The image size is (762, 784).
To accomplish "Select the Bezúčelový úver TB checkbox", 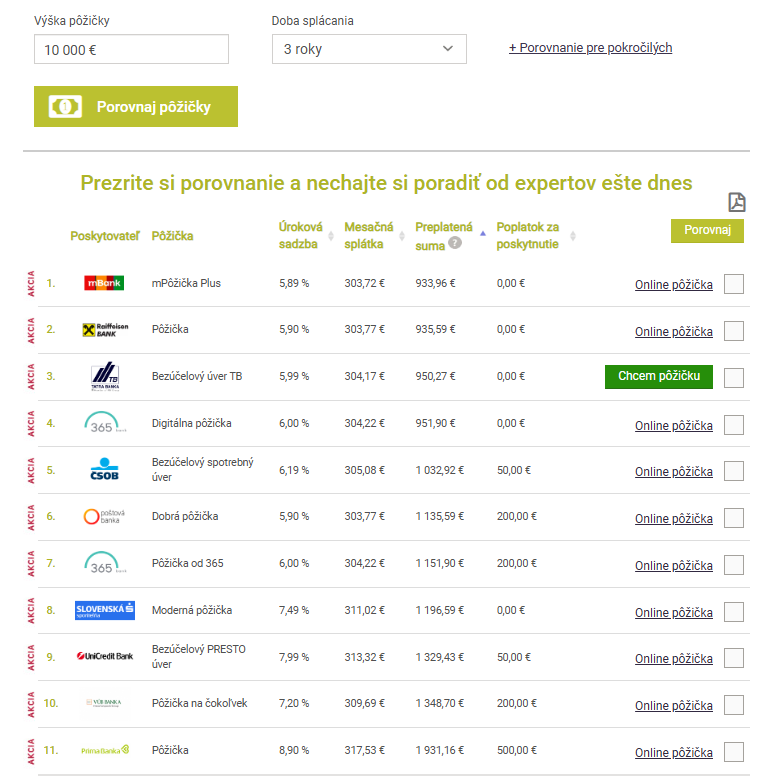I will tap(734, 377).
